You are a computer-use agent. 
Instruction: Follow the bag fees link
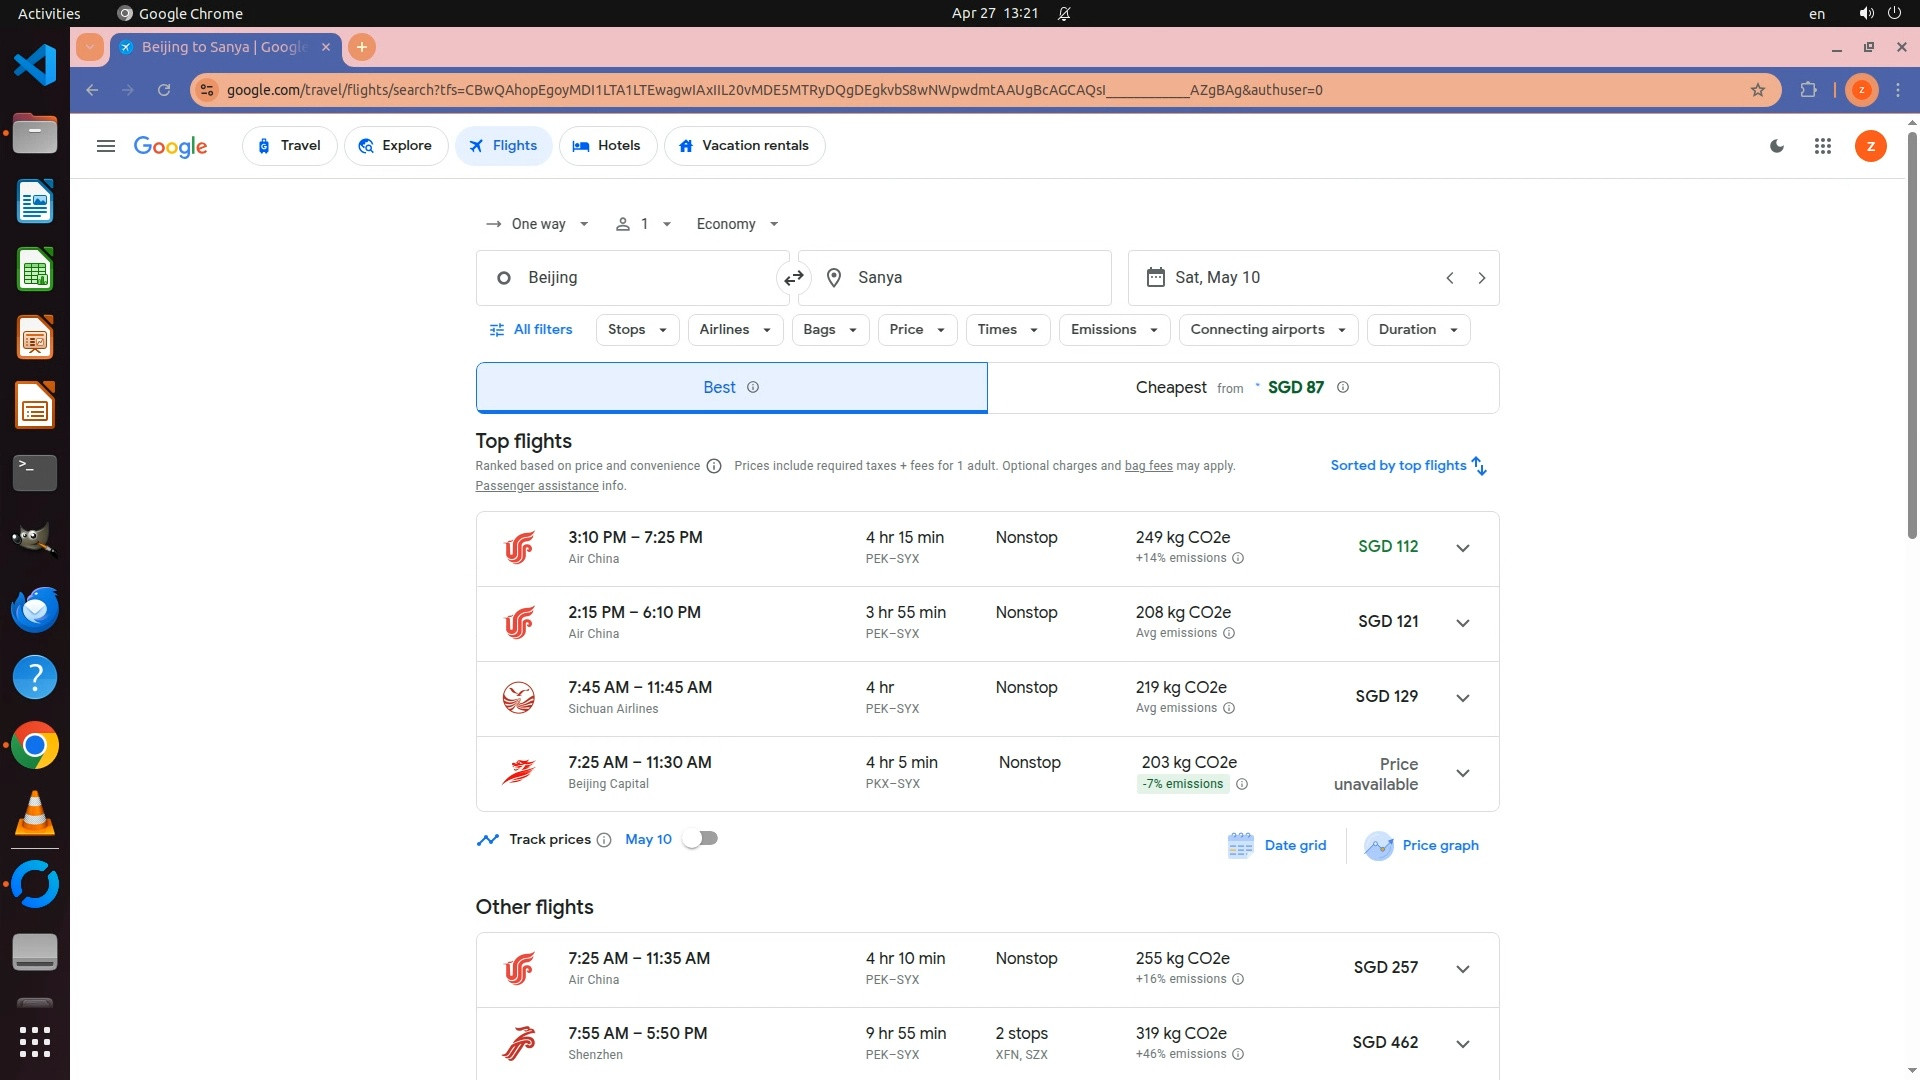(1148, 466)
